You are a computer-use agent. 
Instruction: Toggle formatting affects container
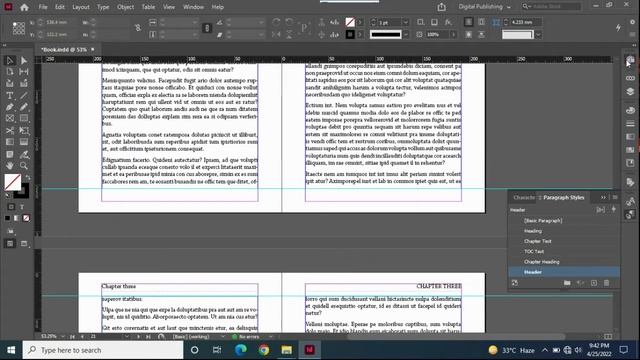[11, 207]
